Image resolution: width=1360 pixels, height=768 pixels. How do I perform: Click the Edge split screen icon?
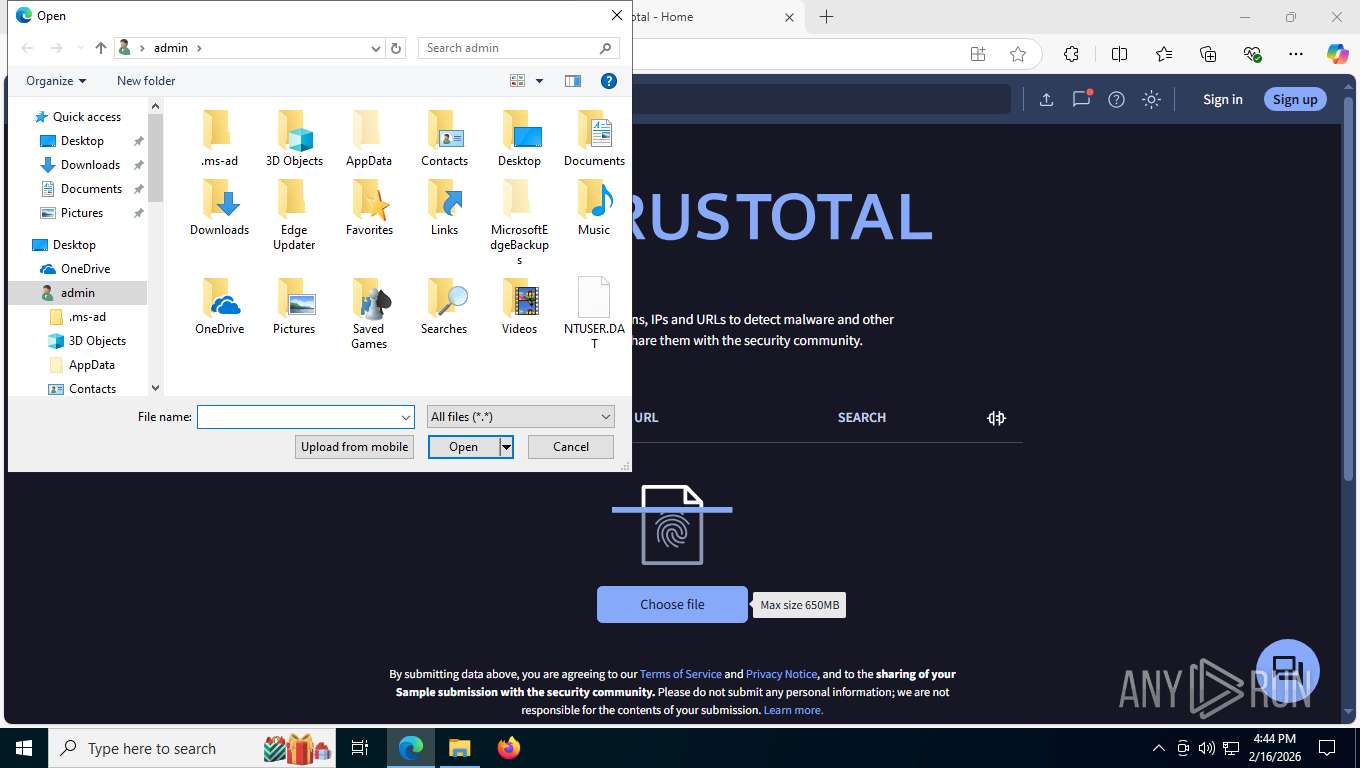coord(1119,54)
